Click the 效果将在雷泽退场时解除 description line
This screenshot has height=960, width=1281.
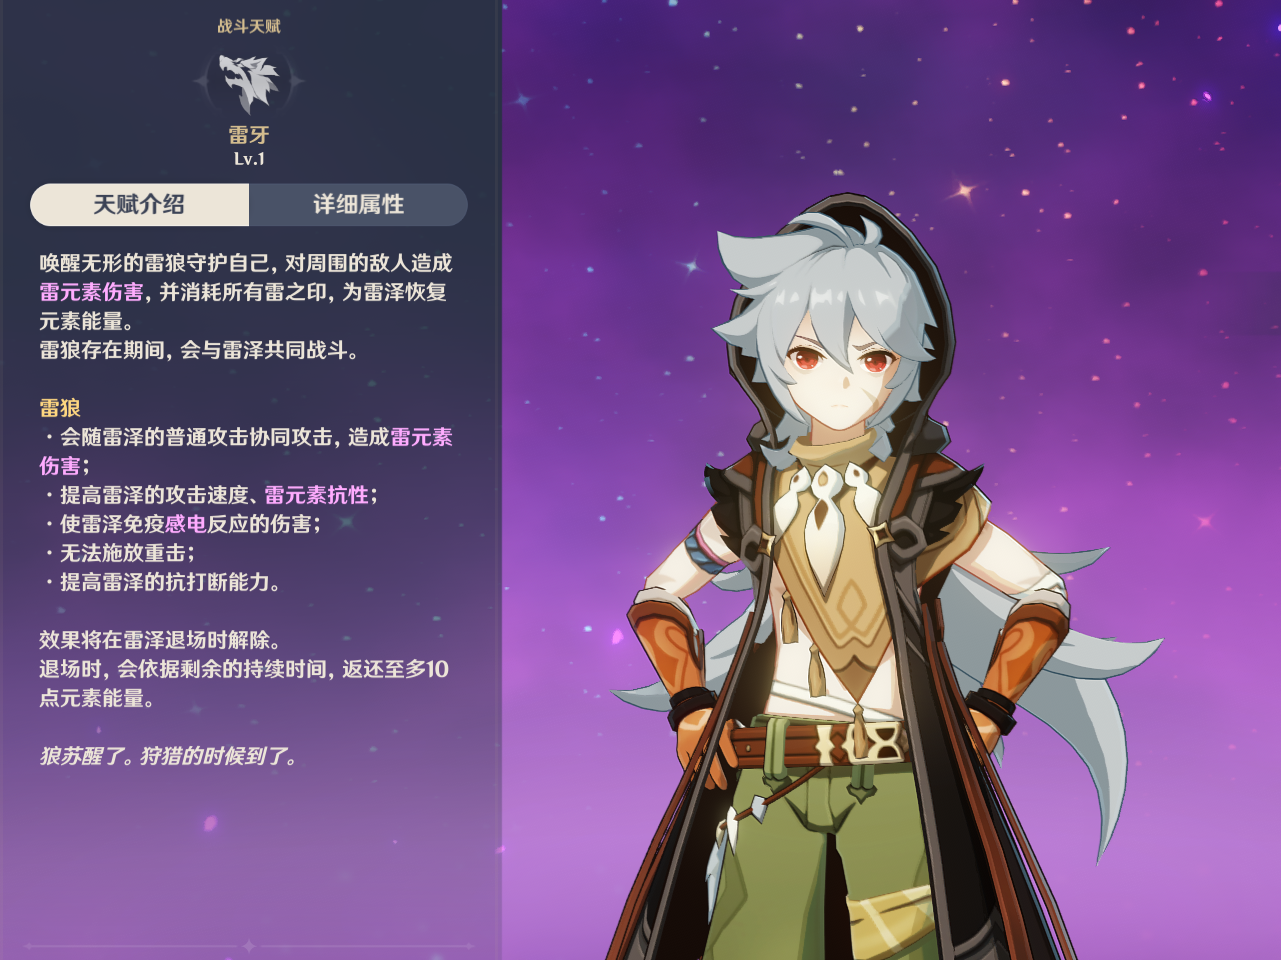pos(160,640)
